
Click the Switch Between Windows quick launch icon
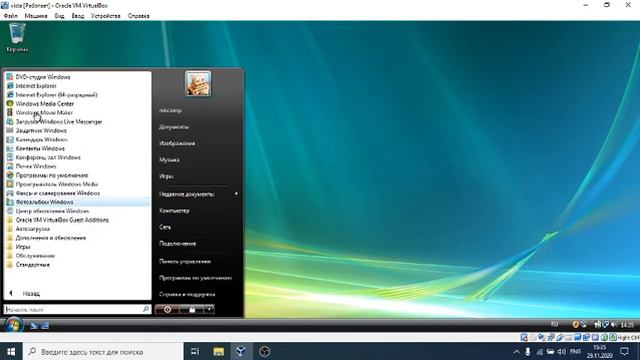pos(45,326)
